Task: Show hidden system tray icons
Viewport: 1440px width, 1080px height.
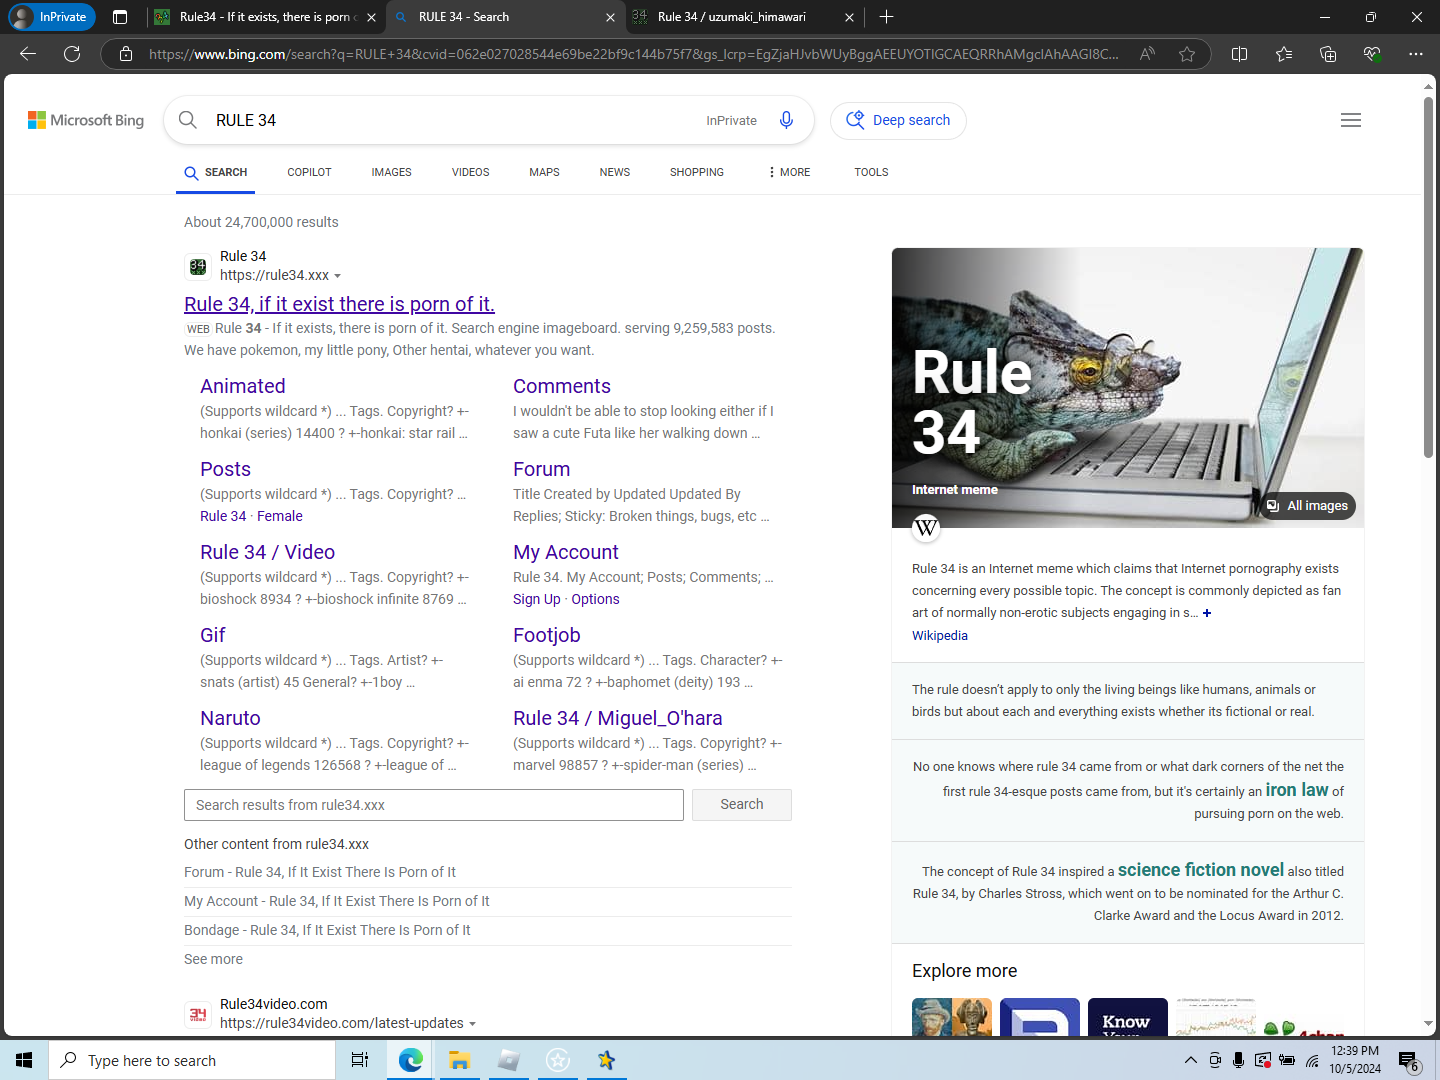Action: coord(1191,1060)
